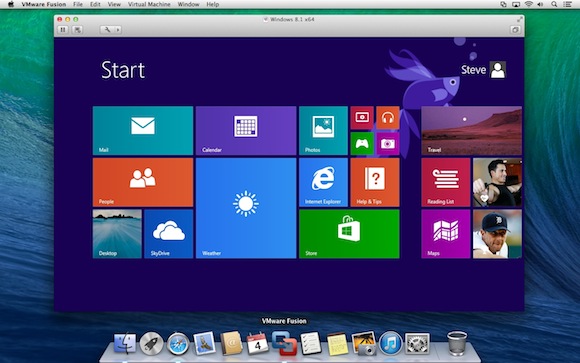
Task: Expand the arrow next to wrench
Action: (118, 30)
